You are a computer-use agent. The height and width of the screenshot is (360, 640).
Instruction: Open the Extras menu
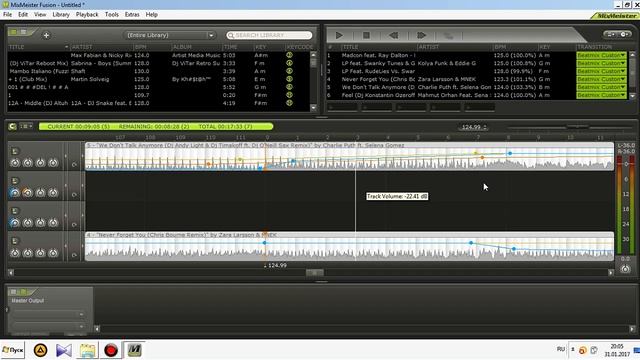tap(132, 14)
